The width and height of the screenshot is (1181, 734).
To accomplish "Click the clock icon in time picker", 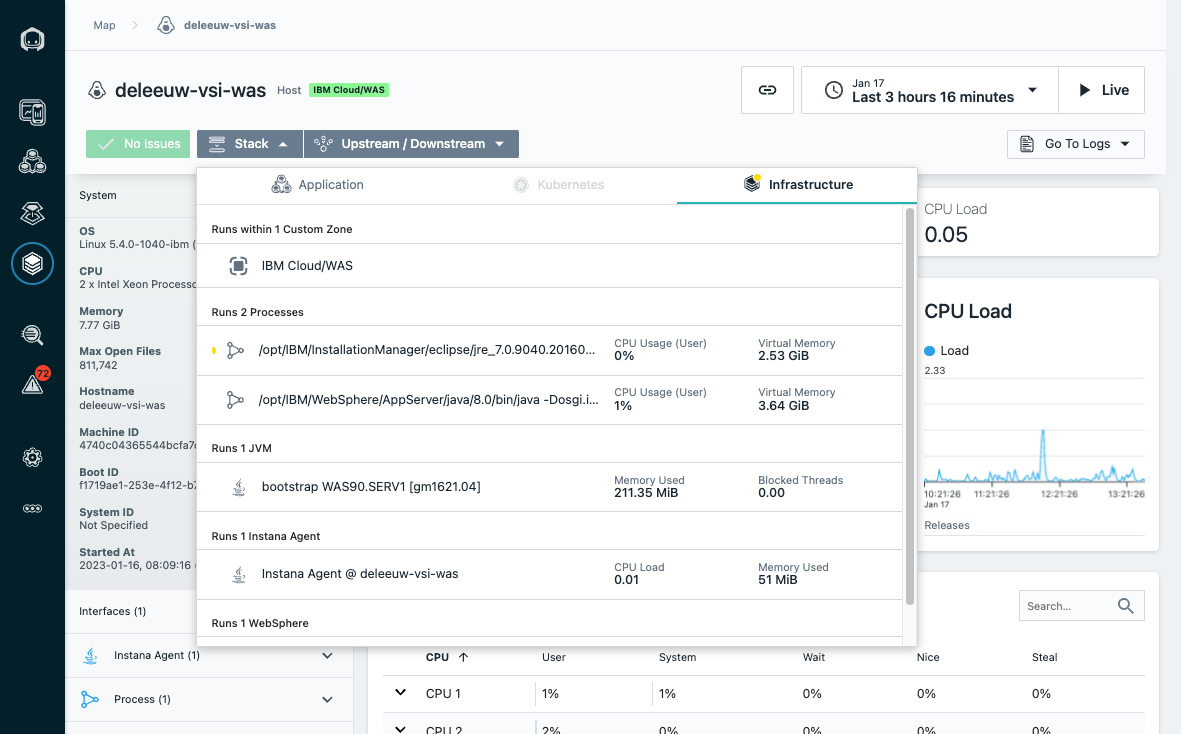I will 834,90.
